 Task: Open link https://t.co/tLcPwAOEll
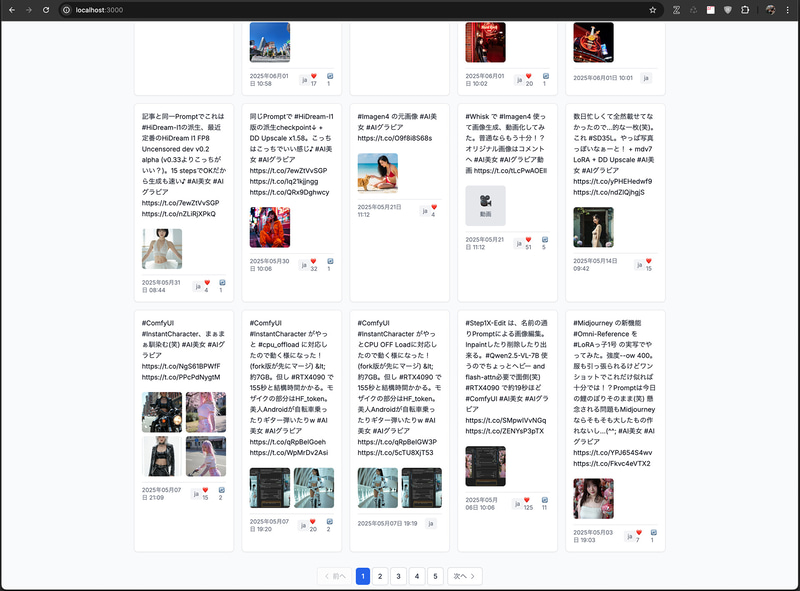(510, 170)
